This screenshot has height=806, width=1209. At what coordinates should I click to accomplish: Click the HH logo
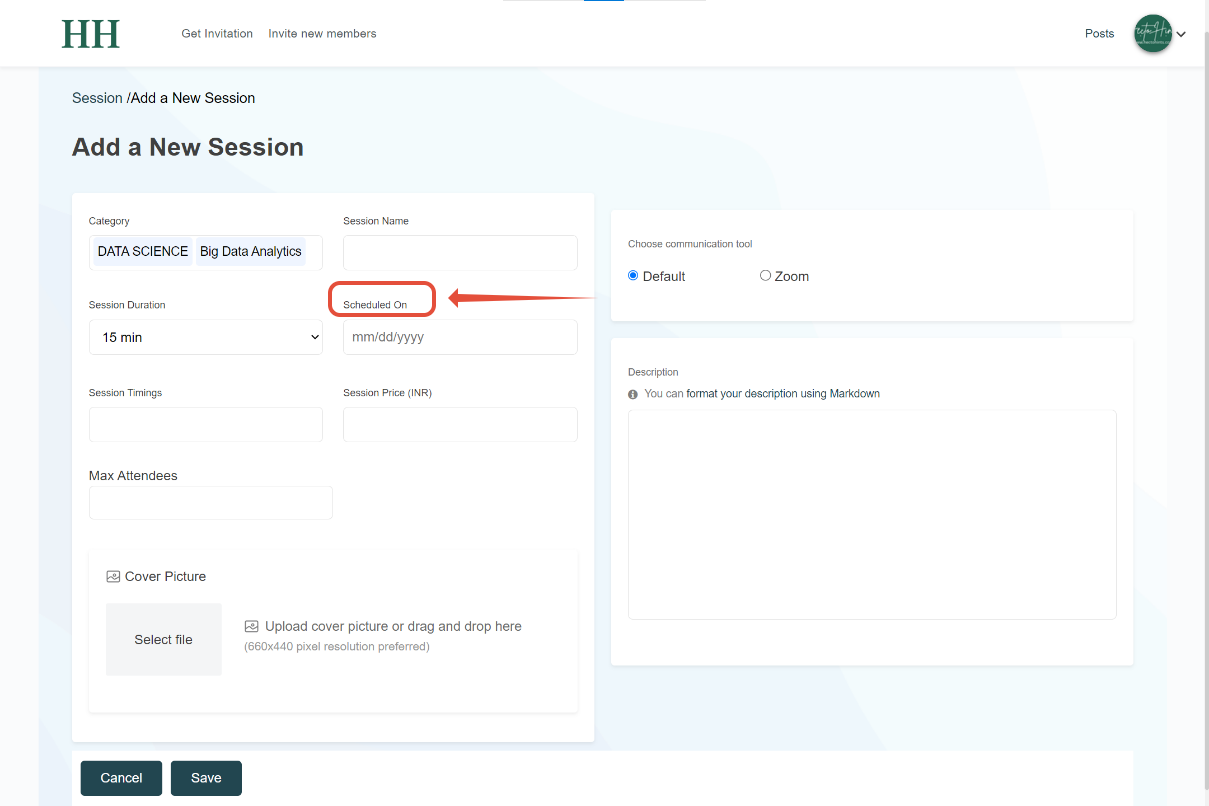pos(91,34)
